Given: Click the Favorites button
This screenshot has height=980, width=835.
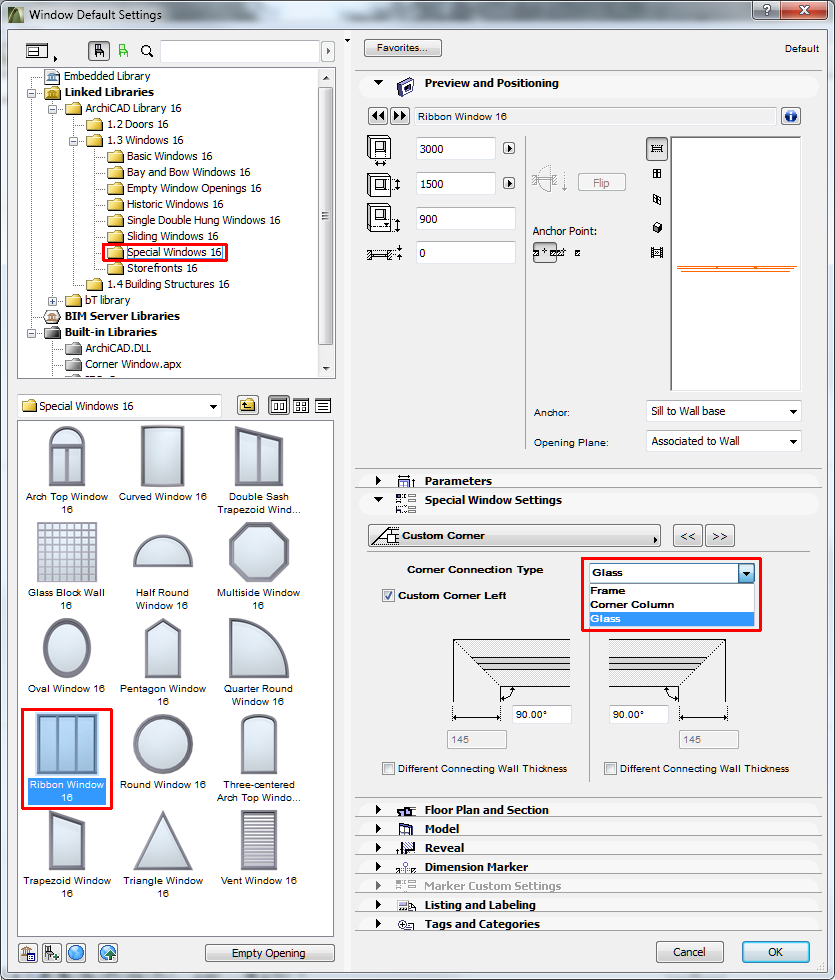Looking at the screenshot, I should (x=402, y=48).
